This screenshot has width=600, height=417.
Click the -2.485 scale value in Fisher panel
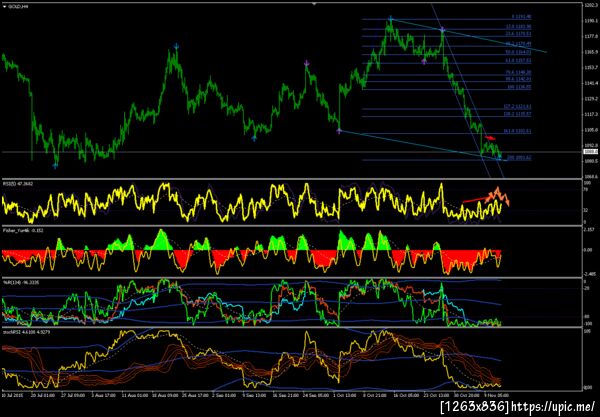(x=590, y=274)
